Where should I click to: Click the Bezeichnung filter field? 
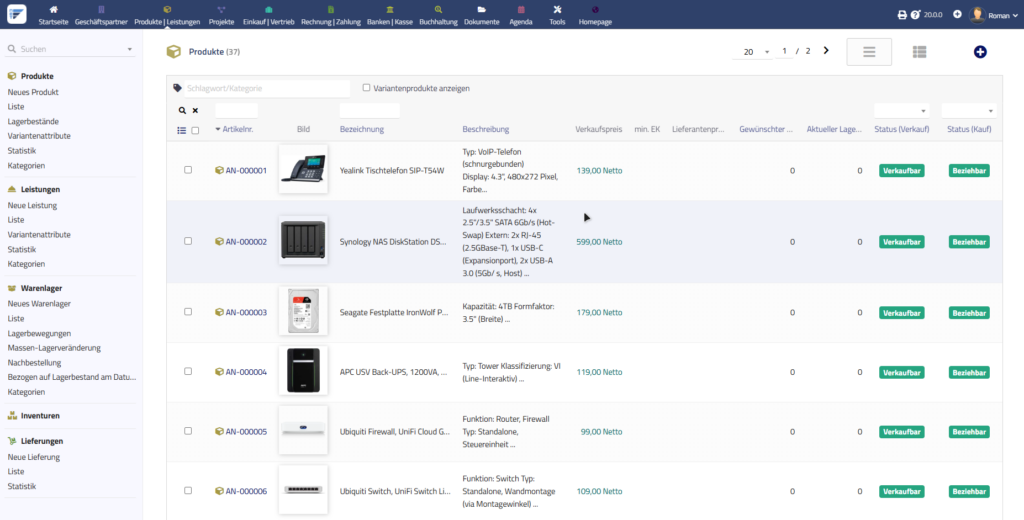click(370, 111)
